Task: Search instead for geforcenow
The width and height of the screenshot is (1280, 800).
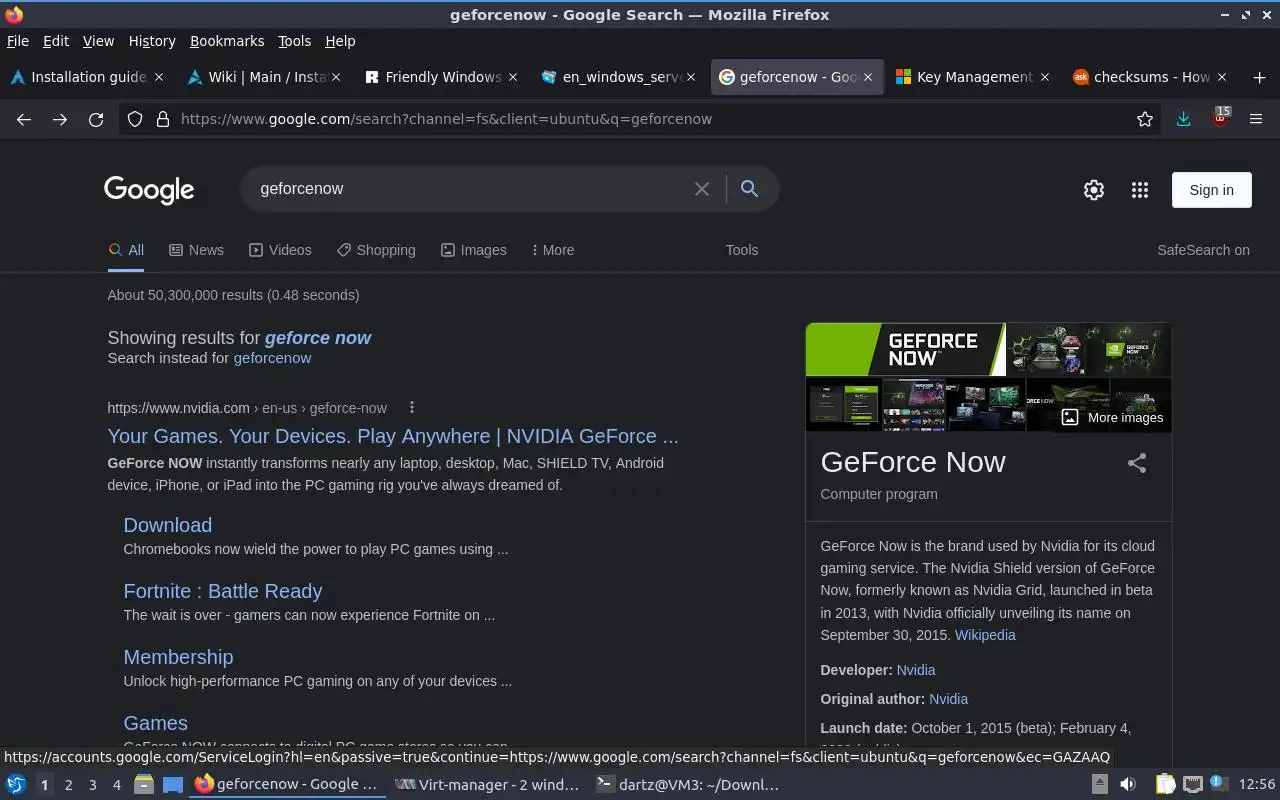Action: pyautogui.click(x=272, y=358)
